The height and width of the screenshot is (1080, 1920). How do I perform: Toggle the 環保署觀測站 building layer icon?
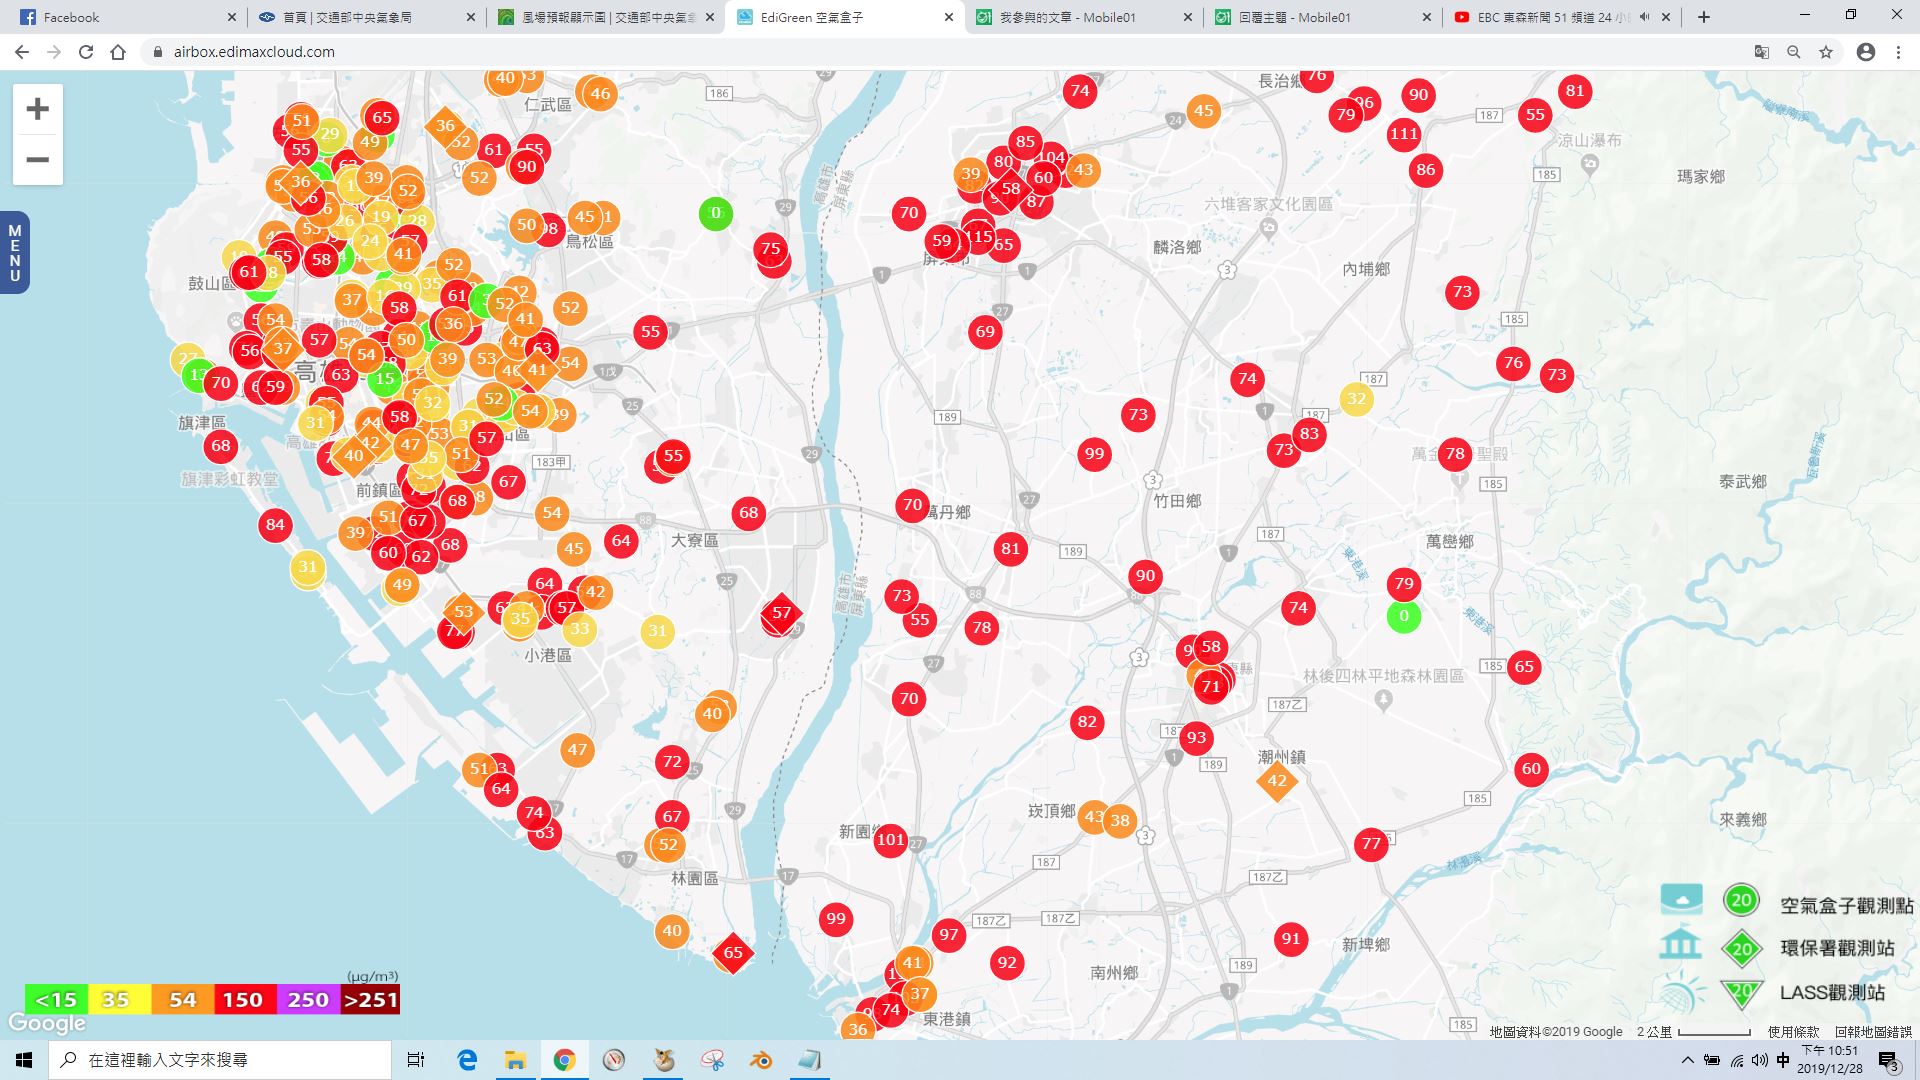(x=1680, y=944)
